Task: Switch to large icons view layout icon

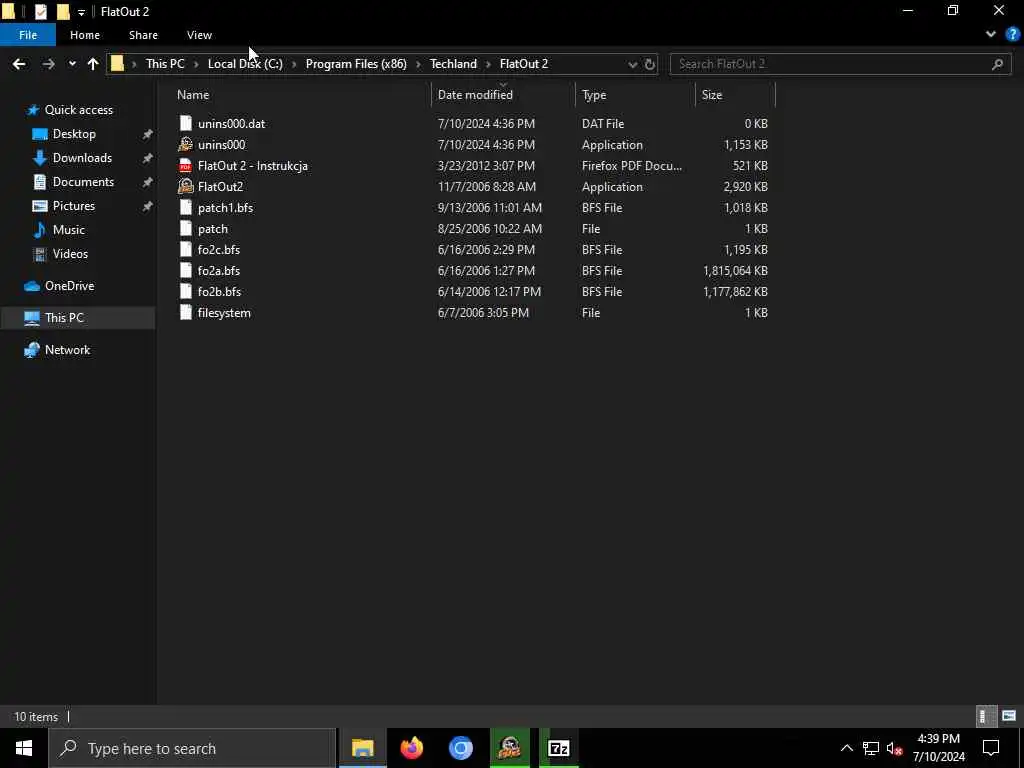Action: click(1009, 716)
